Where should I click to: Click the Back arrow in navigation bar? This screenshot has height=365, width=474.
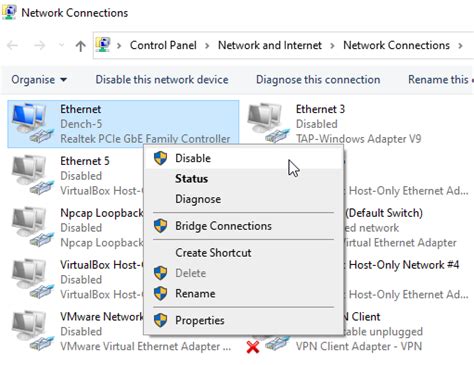[13, 46]
